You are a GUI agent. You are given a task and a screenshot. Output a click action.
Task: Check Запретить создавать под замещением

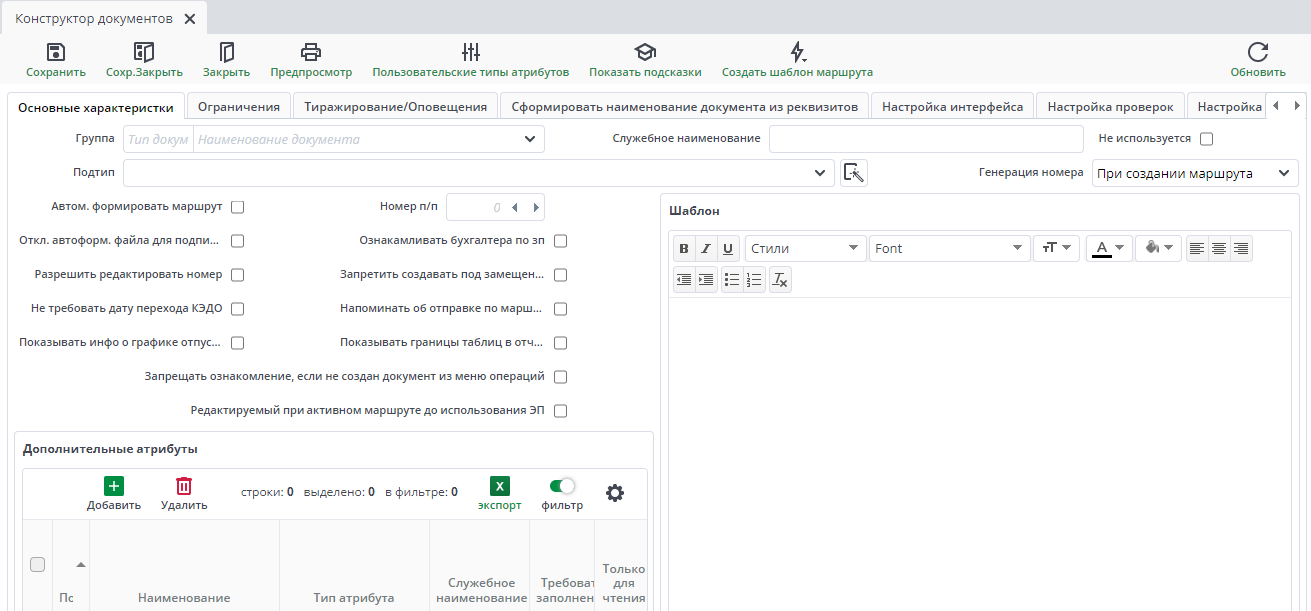561,275
